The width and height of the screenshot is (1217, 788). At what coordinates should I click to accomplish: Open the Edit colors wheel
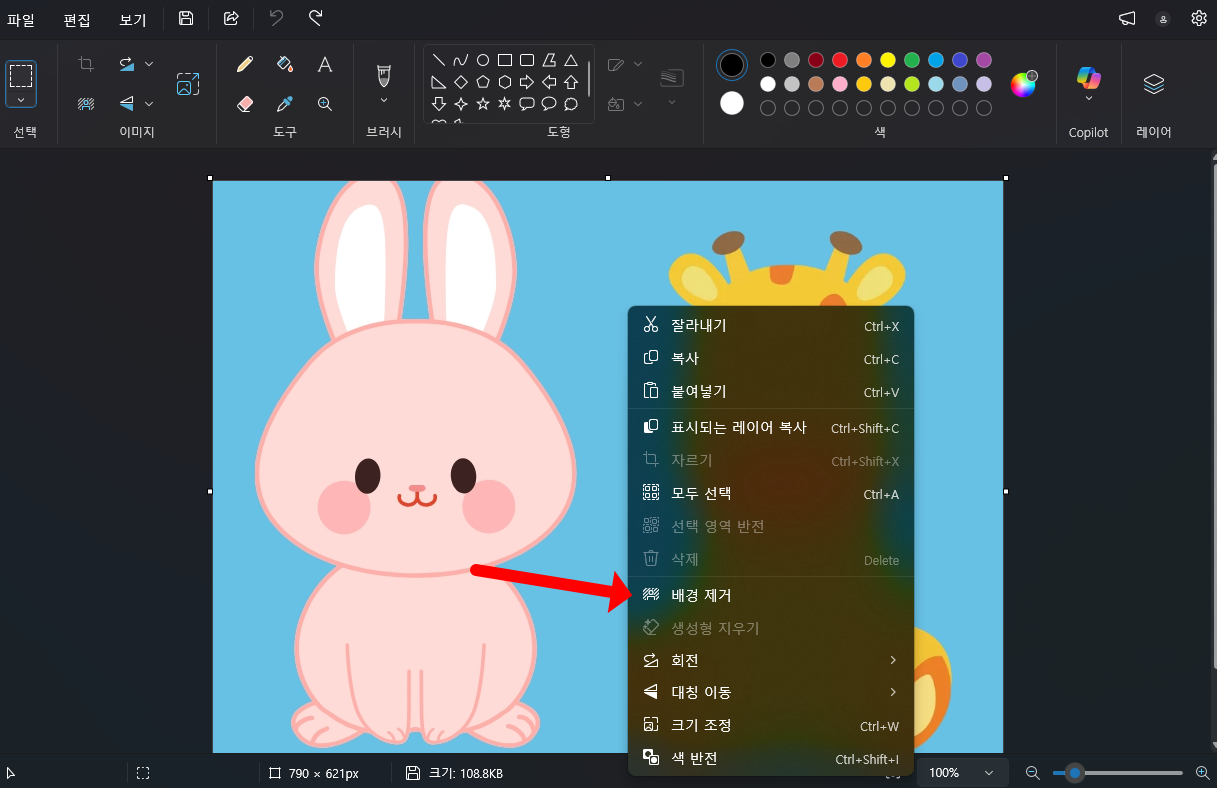pos(1023,85)
